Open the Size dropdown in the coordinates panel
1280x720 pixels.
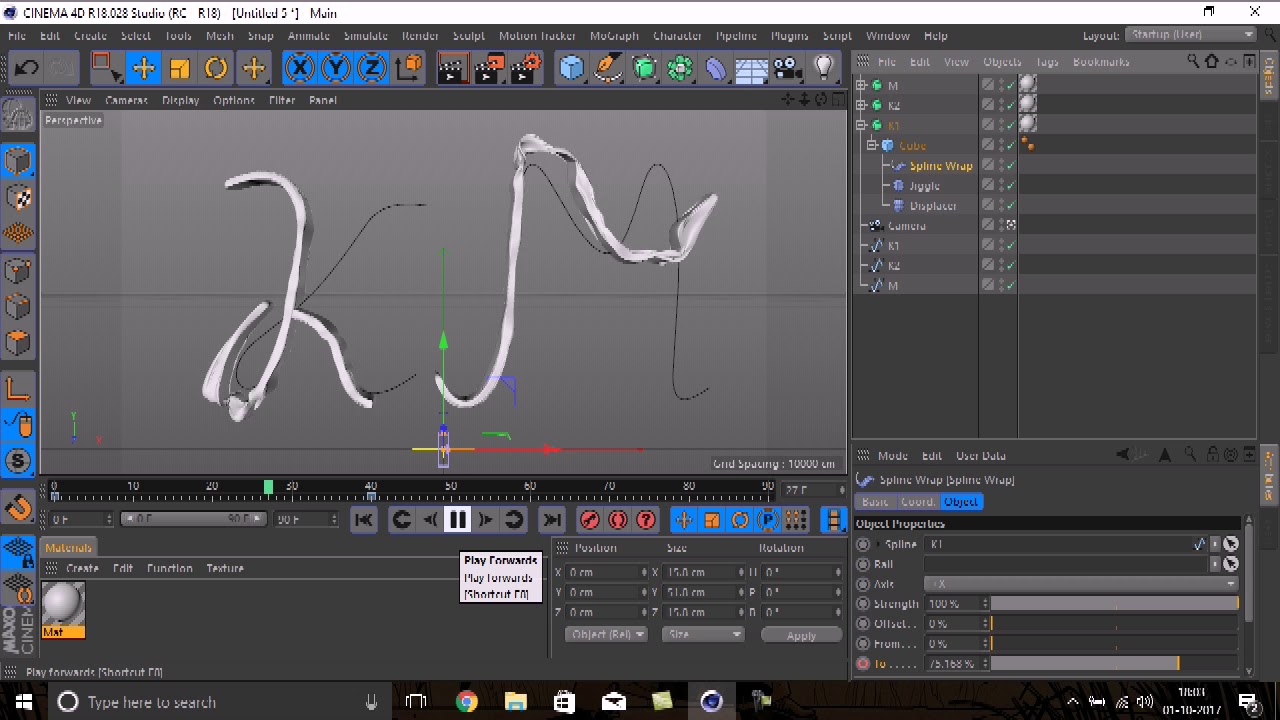pyautogui.click(x=704, y=635)
